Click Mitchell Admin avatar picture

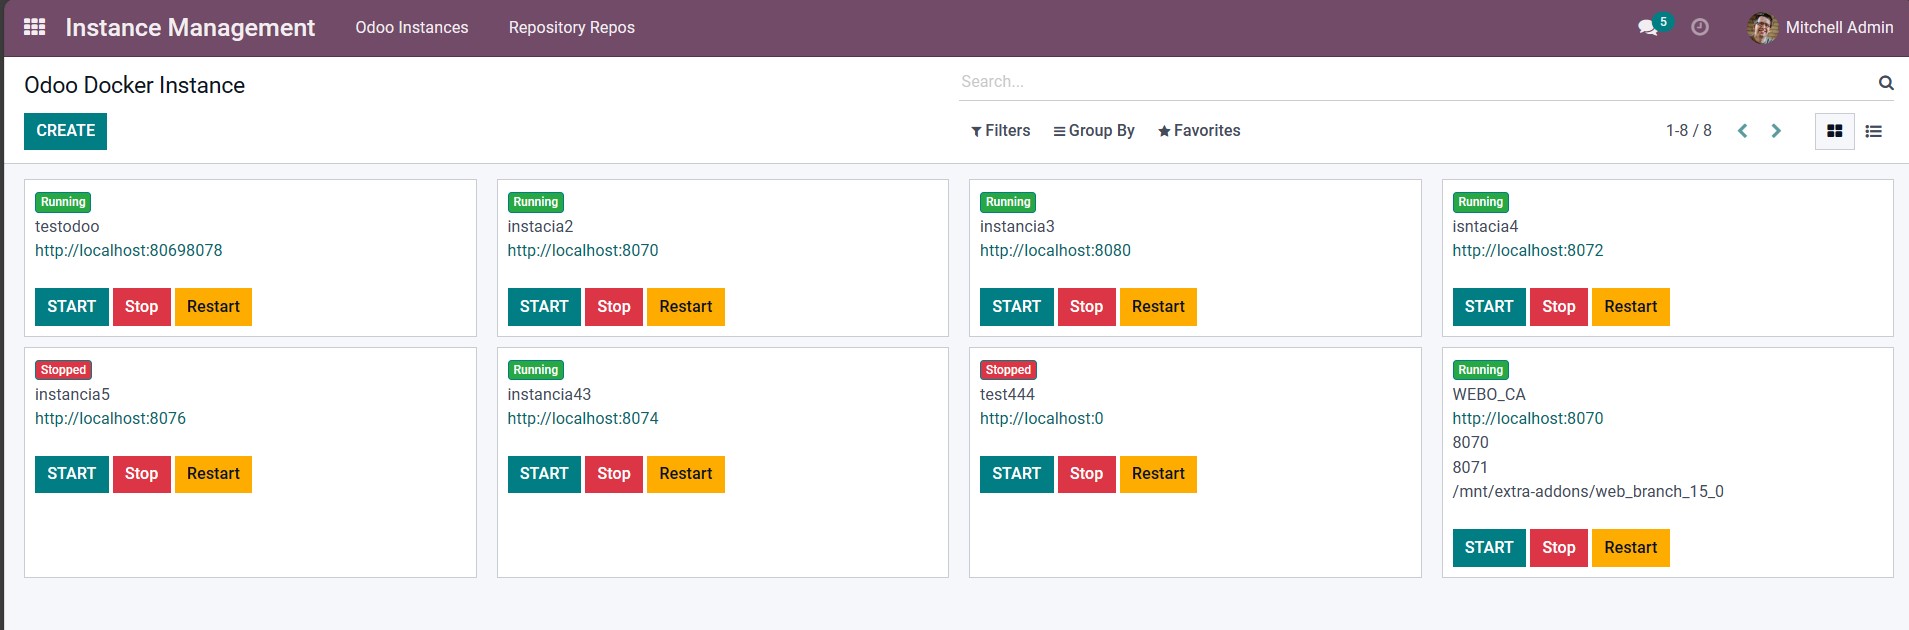coord(1762,27)
